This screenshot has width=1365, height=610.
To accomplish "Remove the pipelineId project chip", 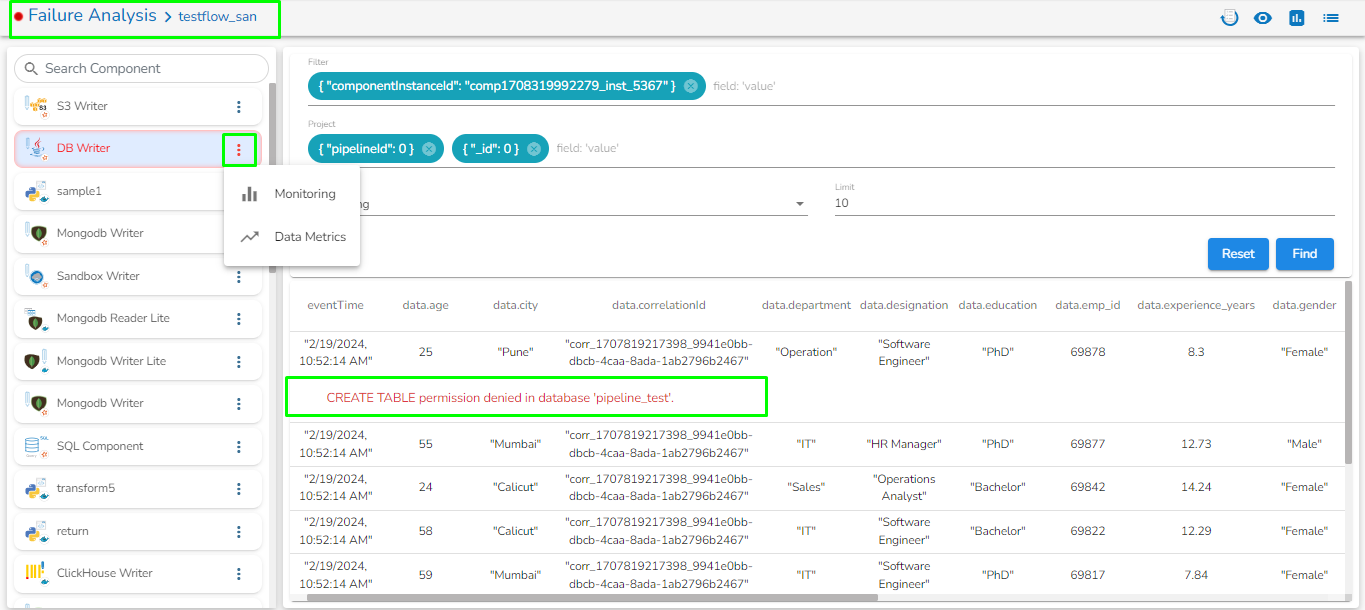I will [x=429, y=149].
